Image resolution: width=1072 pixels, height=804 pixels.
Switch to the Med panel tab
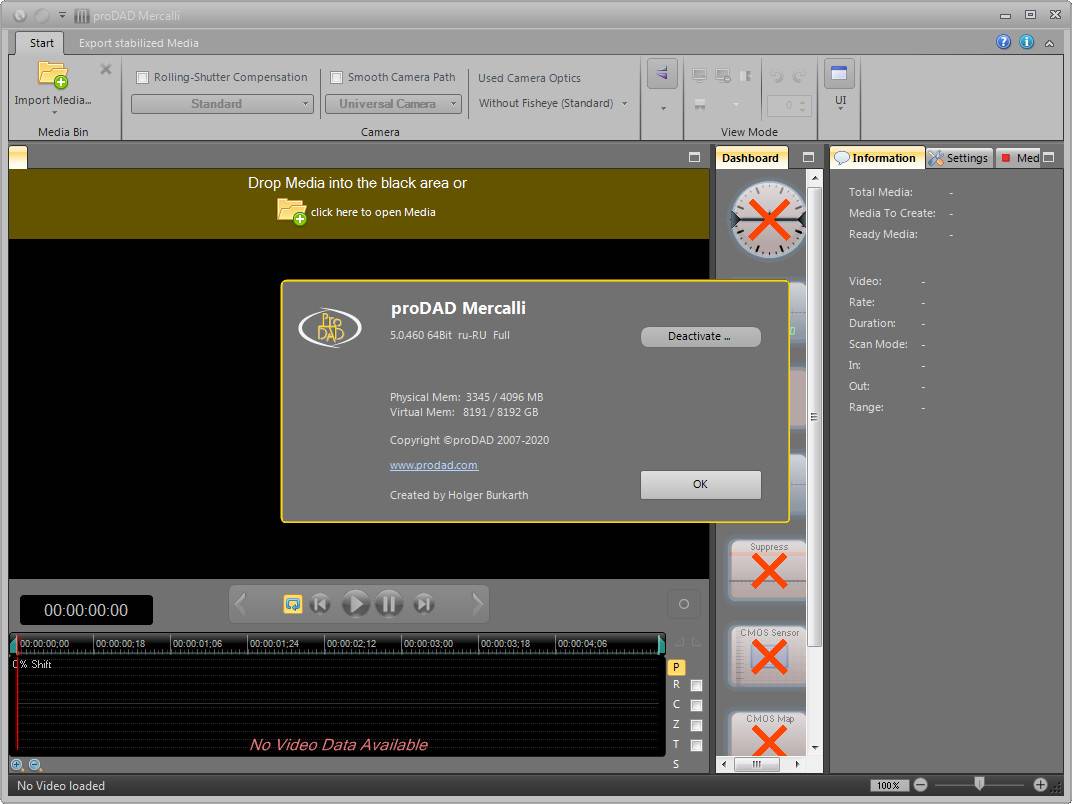1018,158
